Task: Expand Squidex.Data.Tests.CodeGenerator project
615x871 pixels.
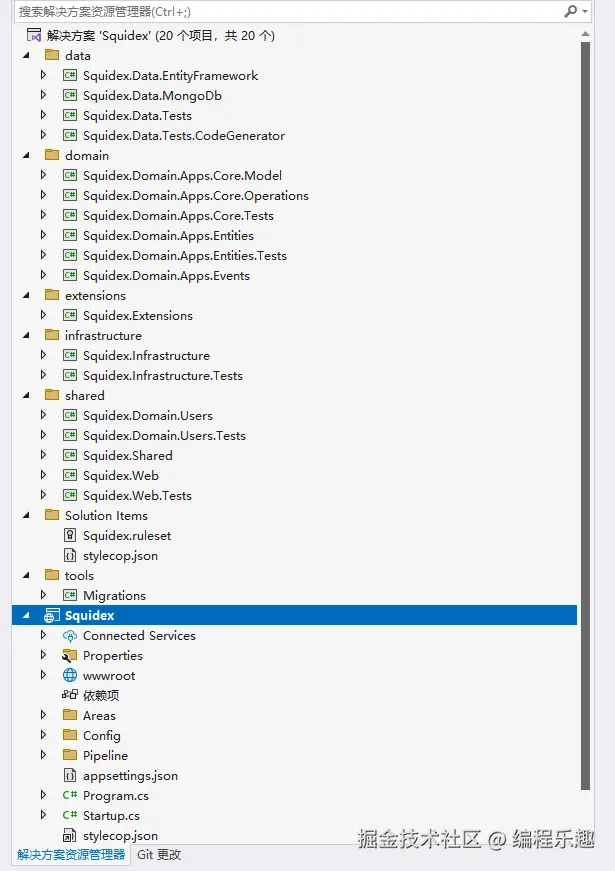Action: click(x=43, y=135)
